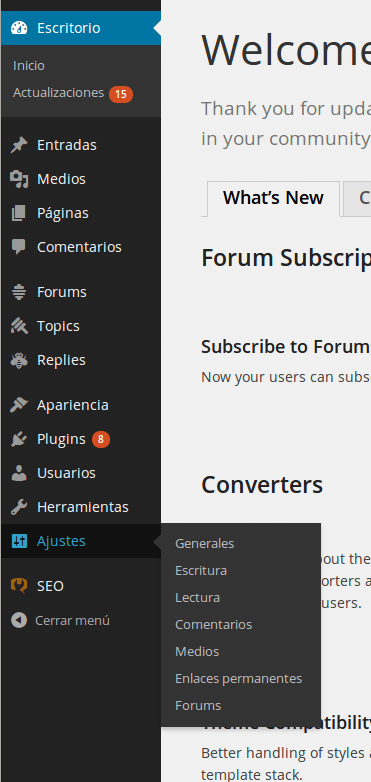Click the Cerrar menú collapse arrow icon
The width and height of the screenshot is (371, 782).
19,620
